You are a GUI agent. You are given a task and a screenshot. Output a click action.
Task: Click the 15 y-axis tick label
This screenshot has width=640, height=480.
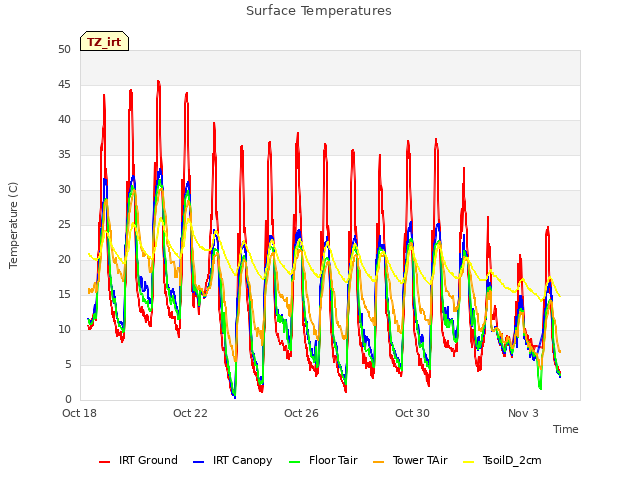point(64,295)
